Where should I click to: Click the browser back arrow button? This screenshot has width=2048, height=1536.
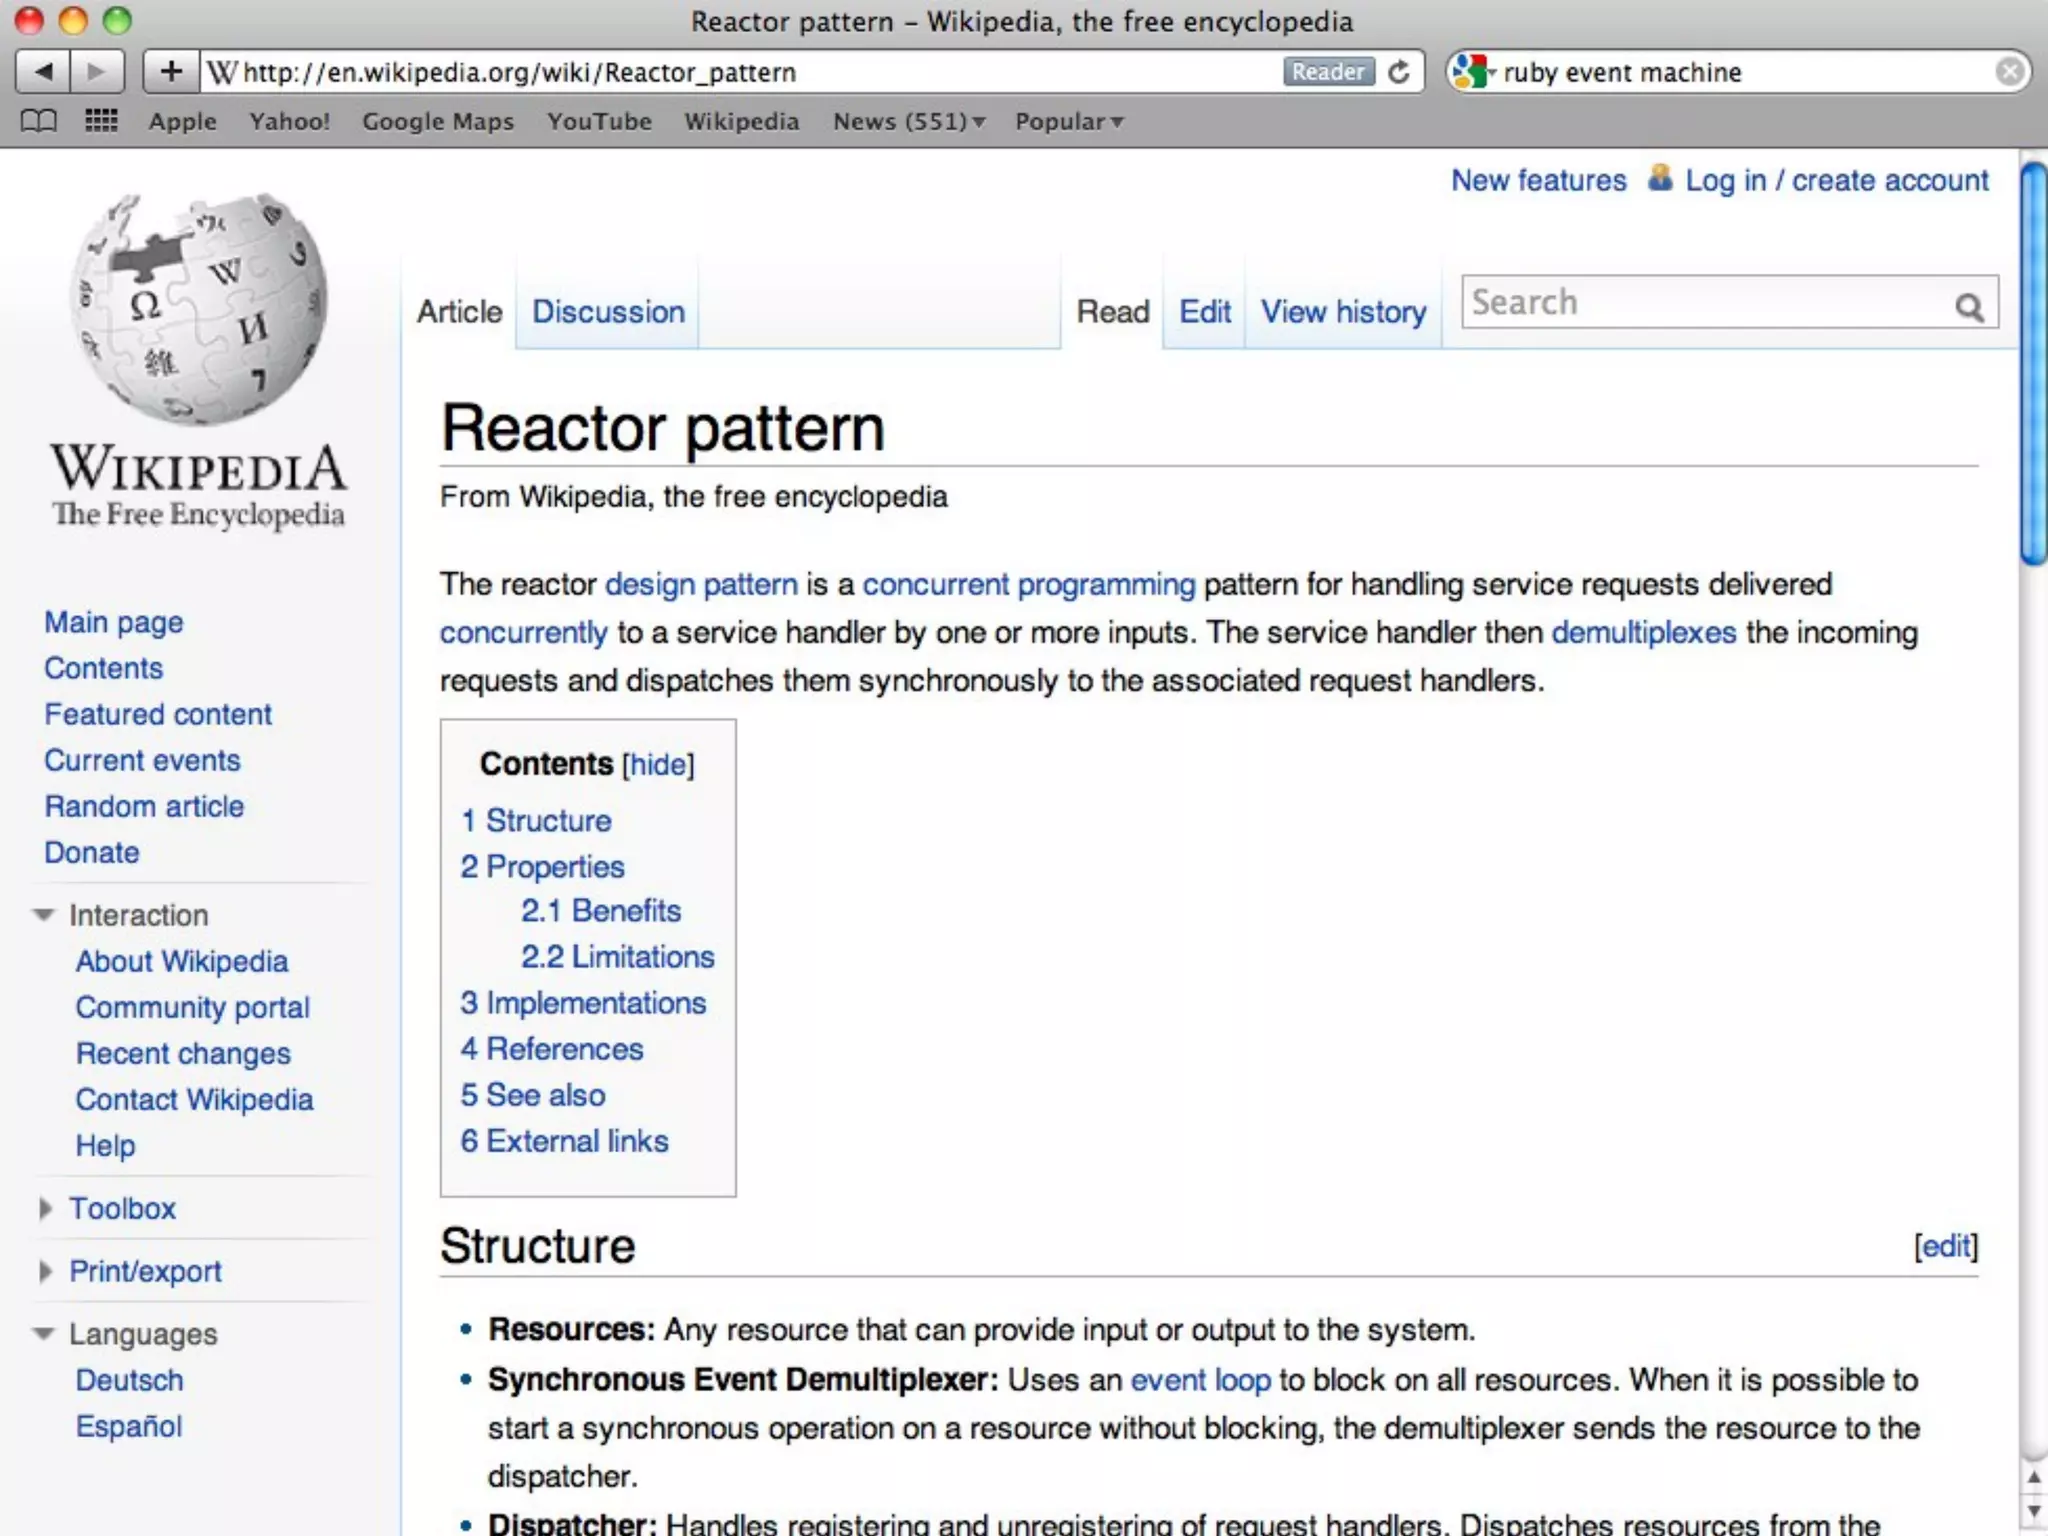[x=43, y=72]
